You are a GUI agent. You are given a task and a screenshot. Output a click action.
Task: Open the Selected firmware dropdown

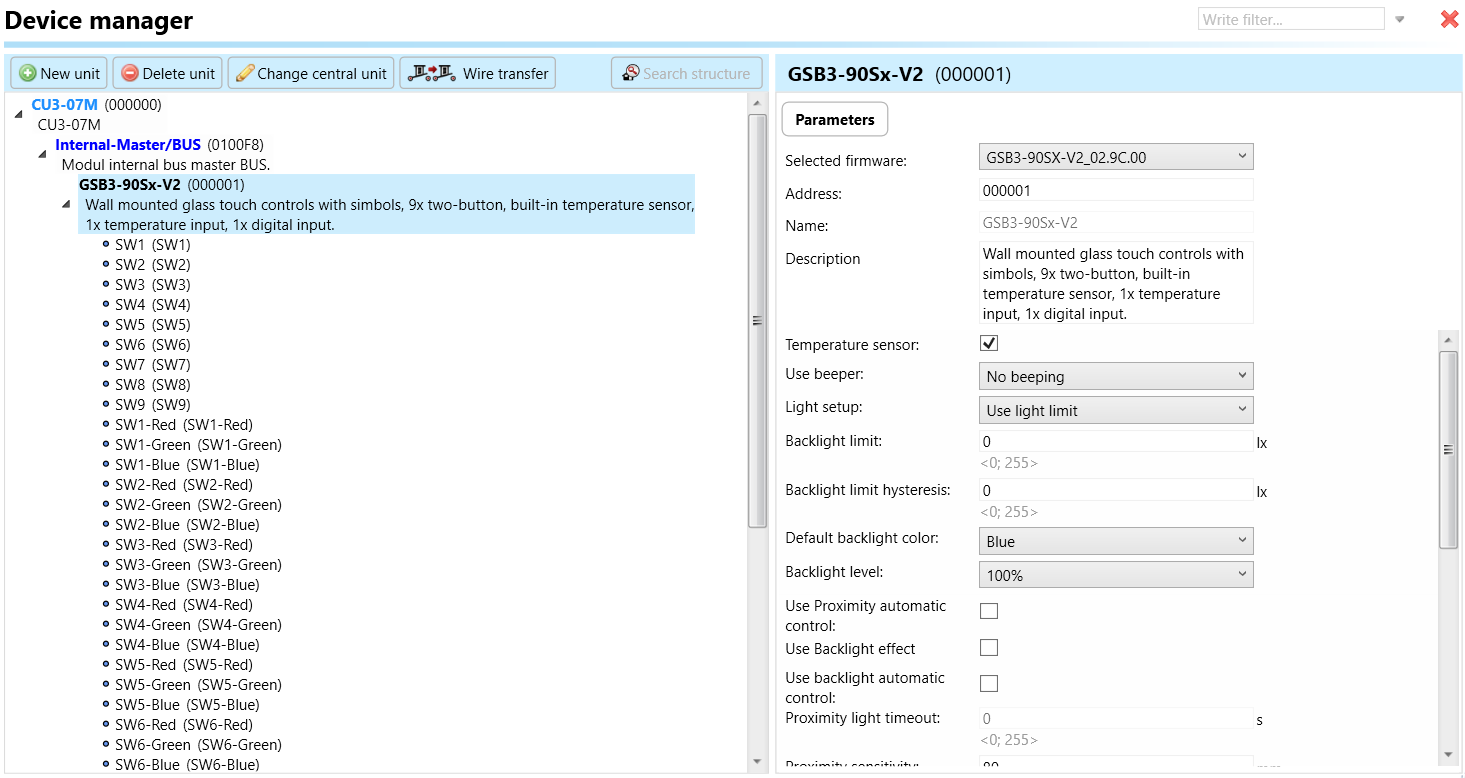point(1115,157)
